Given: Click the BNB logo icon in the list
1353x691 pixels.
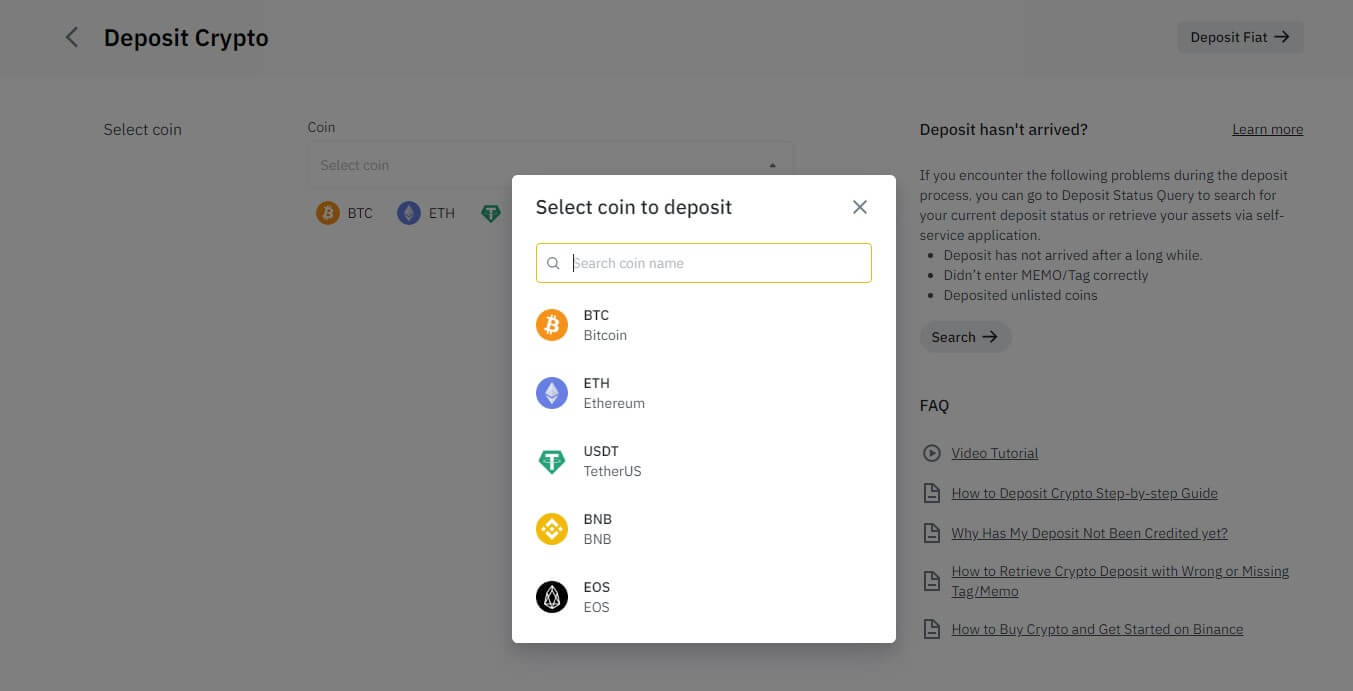Looking at the screenshot, I should point(552,529).
